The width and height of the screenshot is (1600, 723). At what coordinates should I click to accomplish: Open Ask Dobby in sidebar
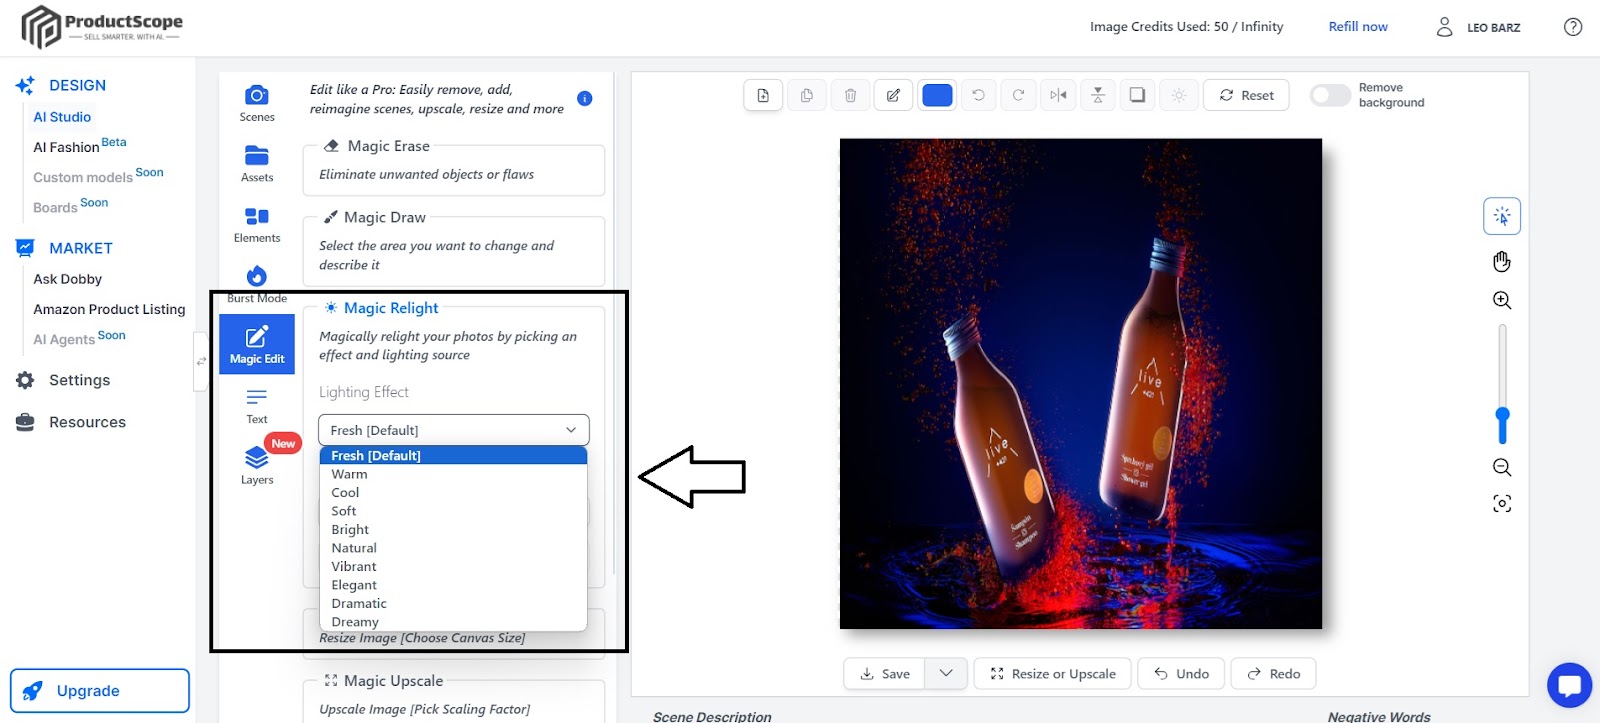pos(68,279)
